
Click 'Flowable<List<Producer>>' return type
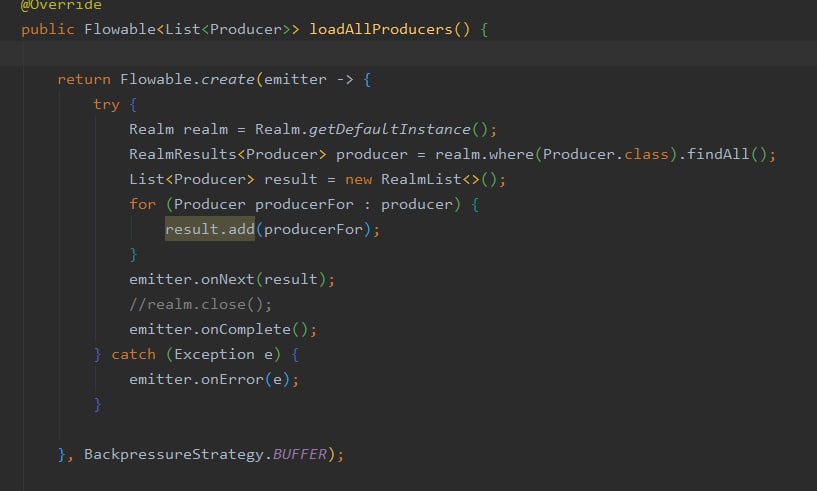click(x=192, y=29)
